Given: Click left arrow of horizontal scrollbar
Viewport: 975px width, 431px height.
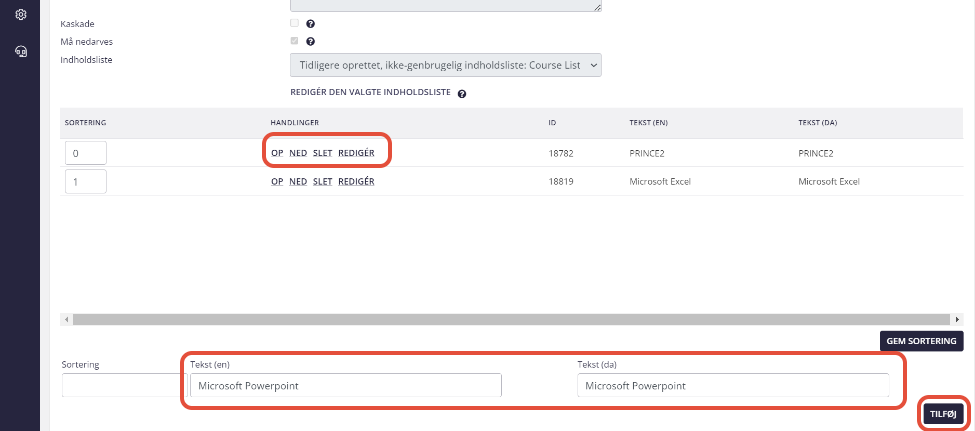Looking at the screenshot, I should click(66, 319).
